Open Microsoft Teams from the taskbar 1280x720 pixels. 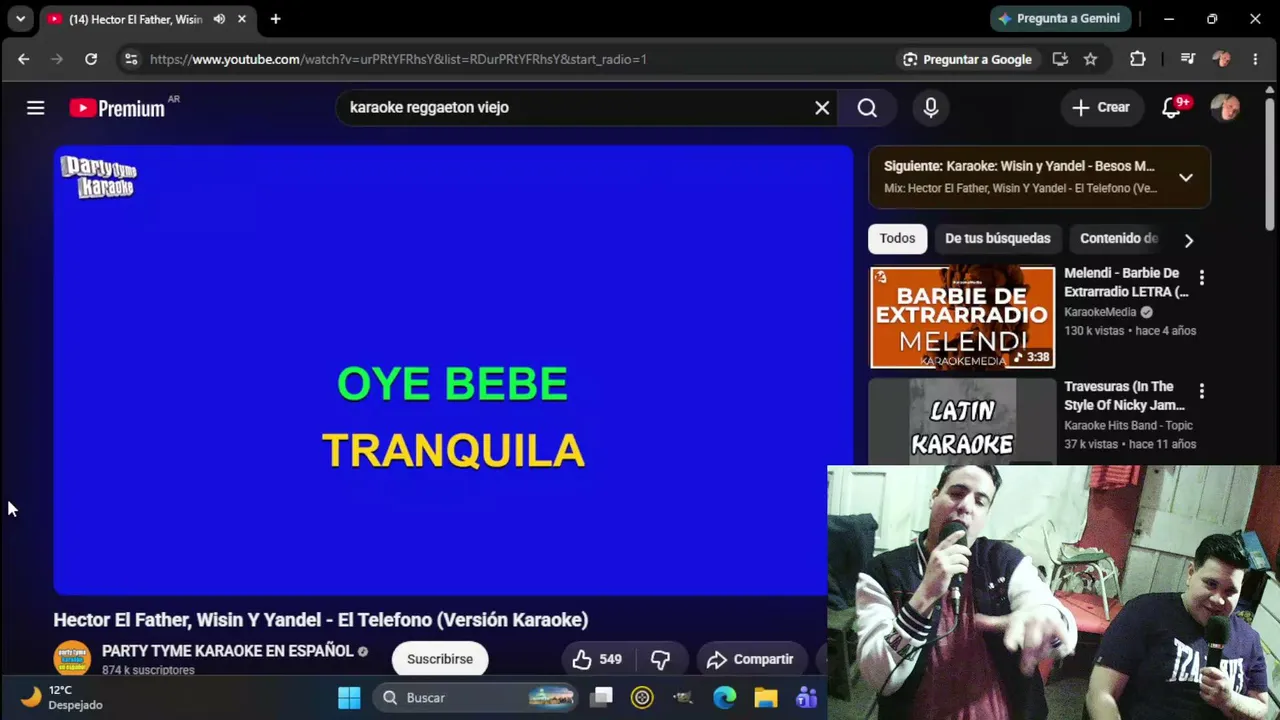806,698
